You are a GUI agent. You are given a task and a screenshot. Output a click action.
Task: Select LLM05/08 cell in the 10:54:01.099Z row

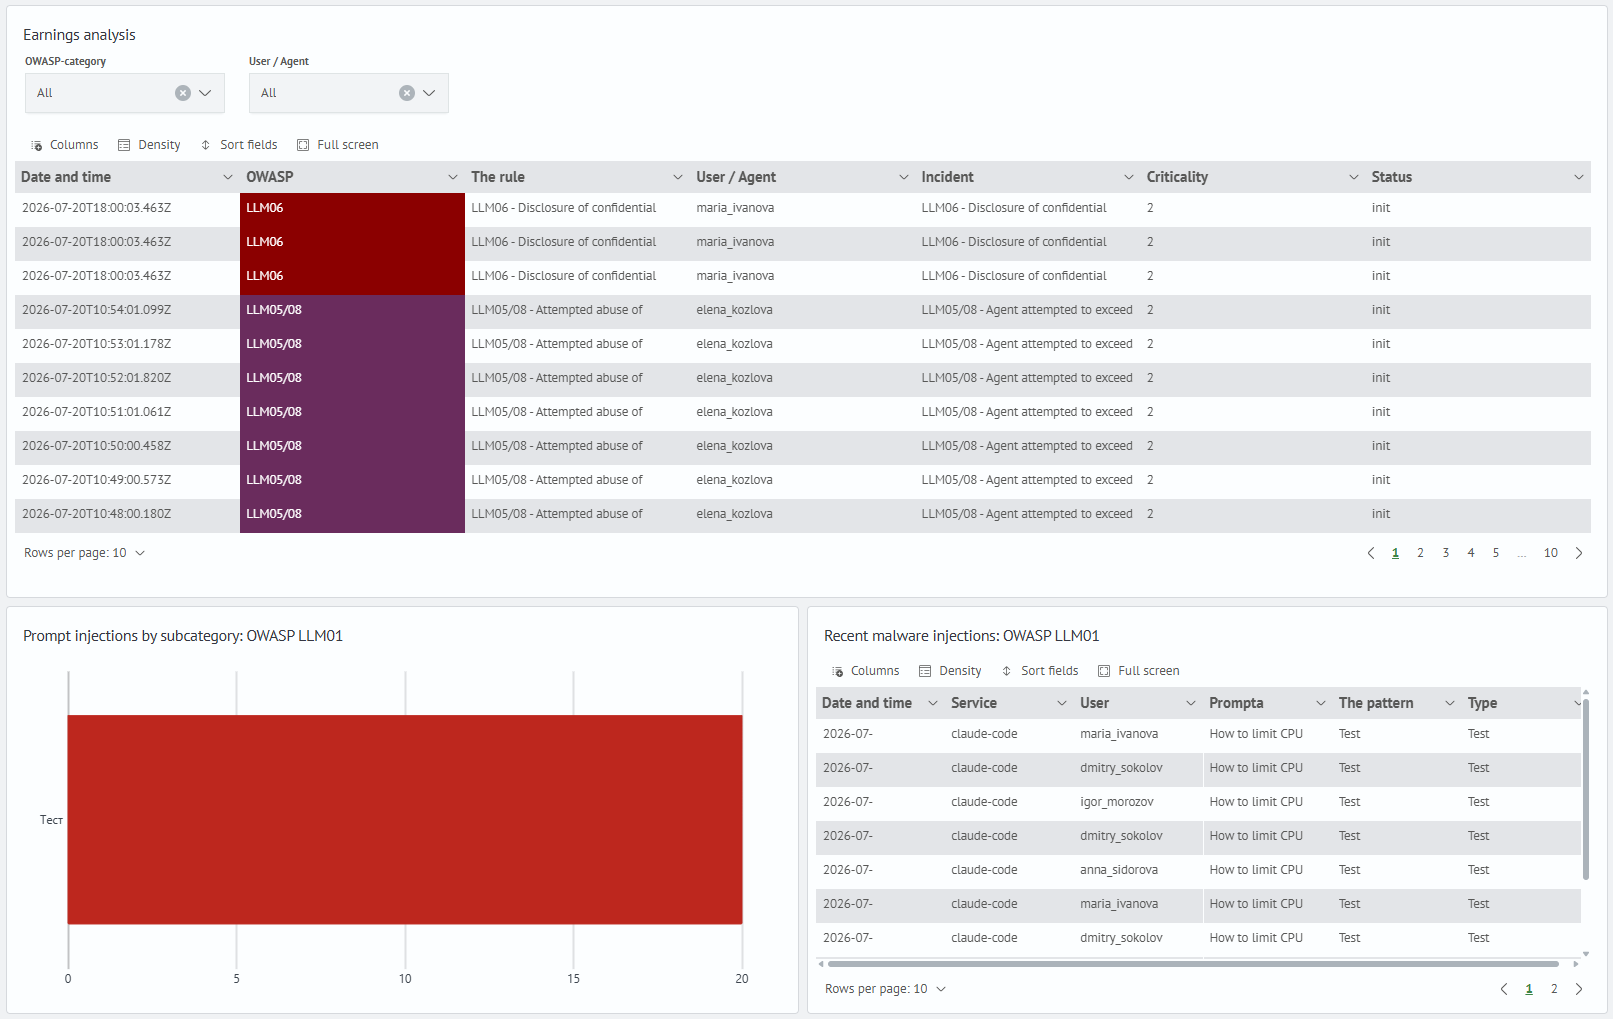point(352,310)
